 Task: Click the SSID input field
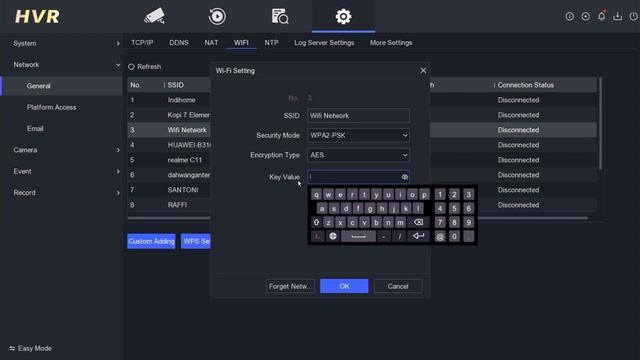[358, 116]
